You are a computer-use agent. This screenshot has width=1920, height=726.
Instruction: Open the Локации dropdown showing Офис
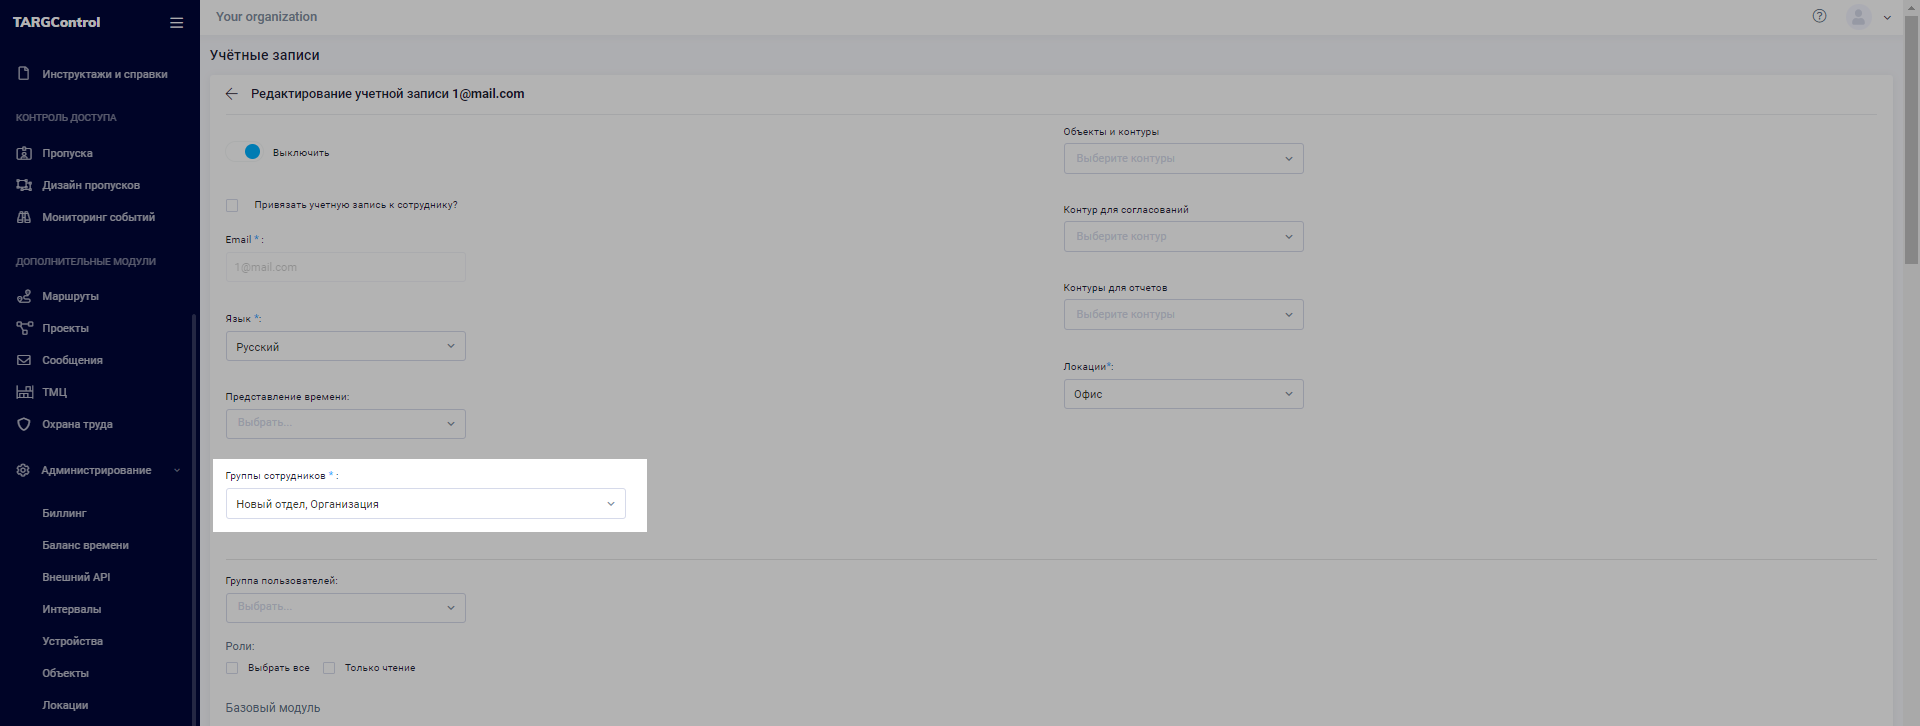point(1183,394)
